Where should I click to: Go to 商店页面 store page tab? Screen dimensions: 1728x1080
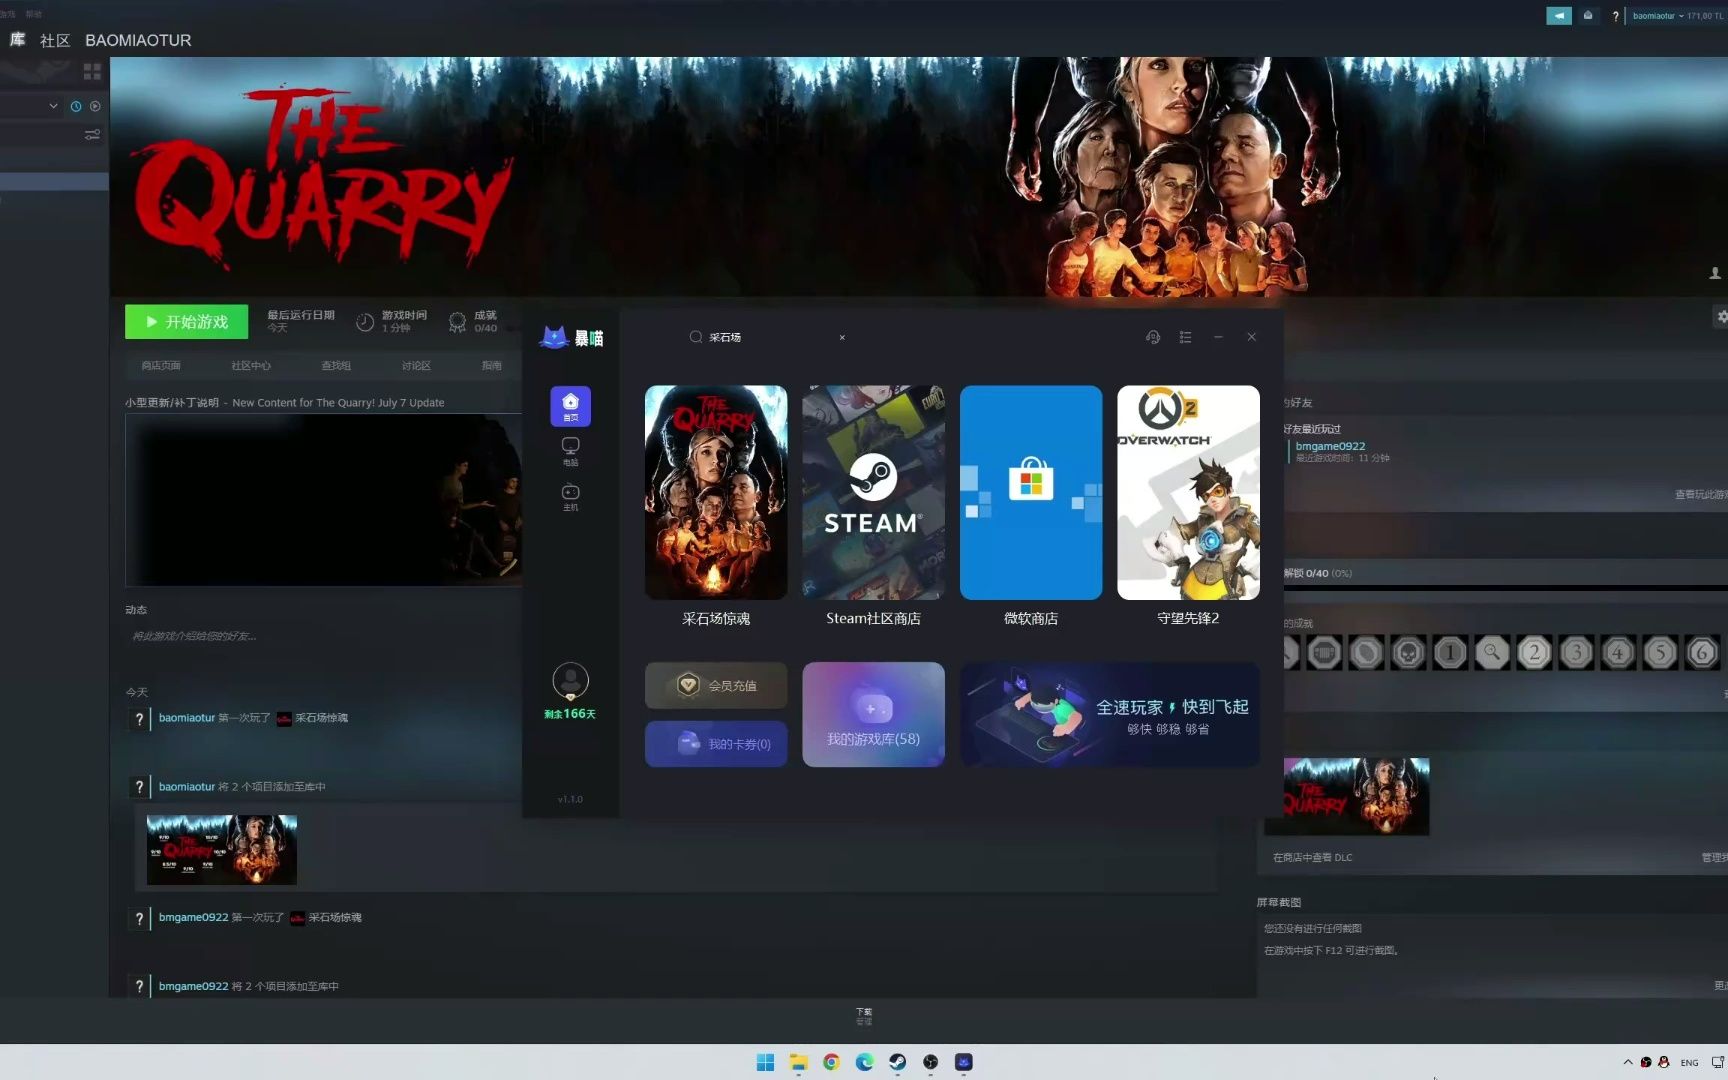click(x=161, y=366)
